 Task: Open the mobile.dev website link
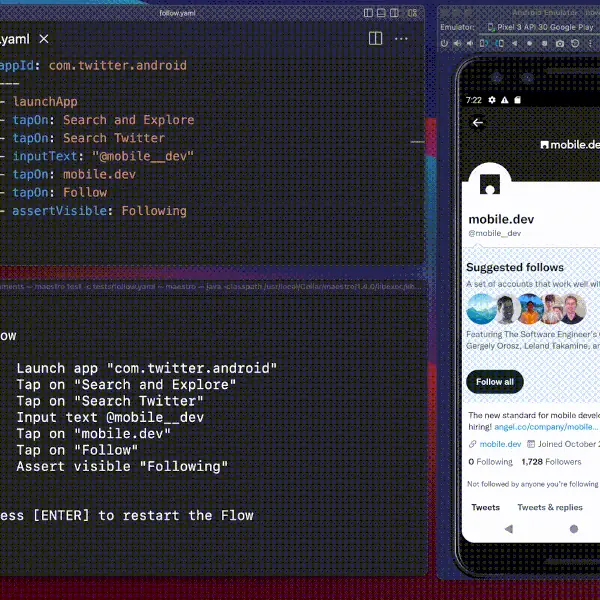(x=500, y=444)
